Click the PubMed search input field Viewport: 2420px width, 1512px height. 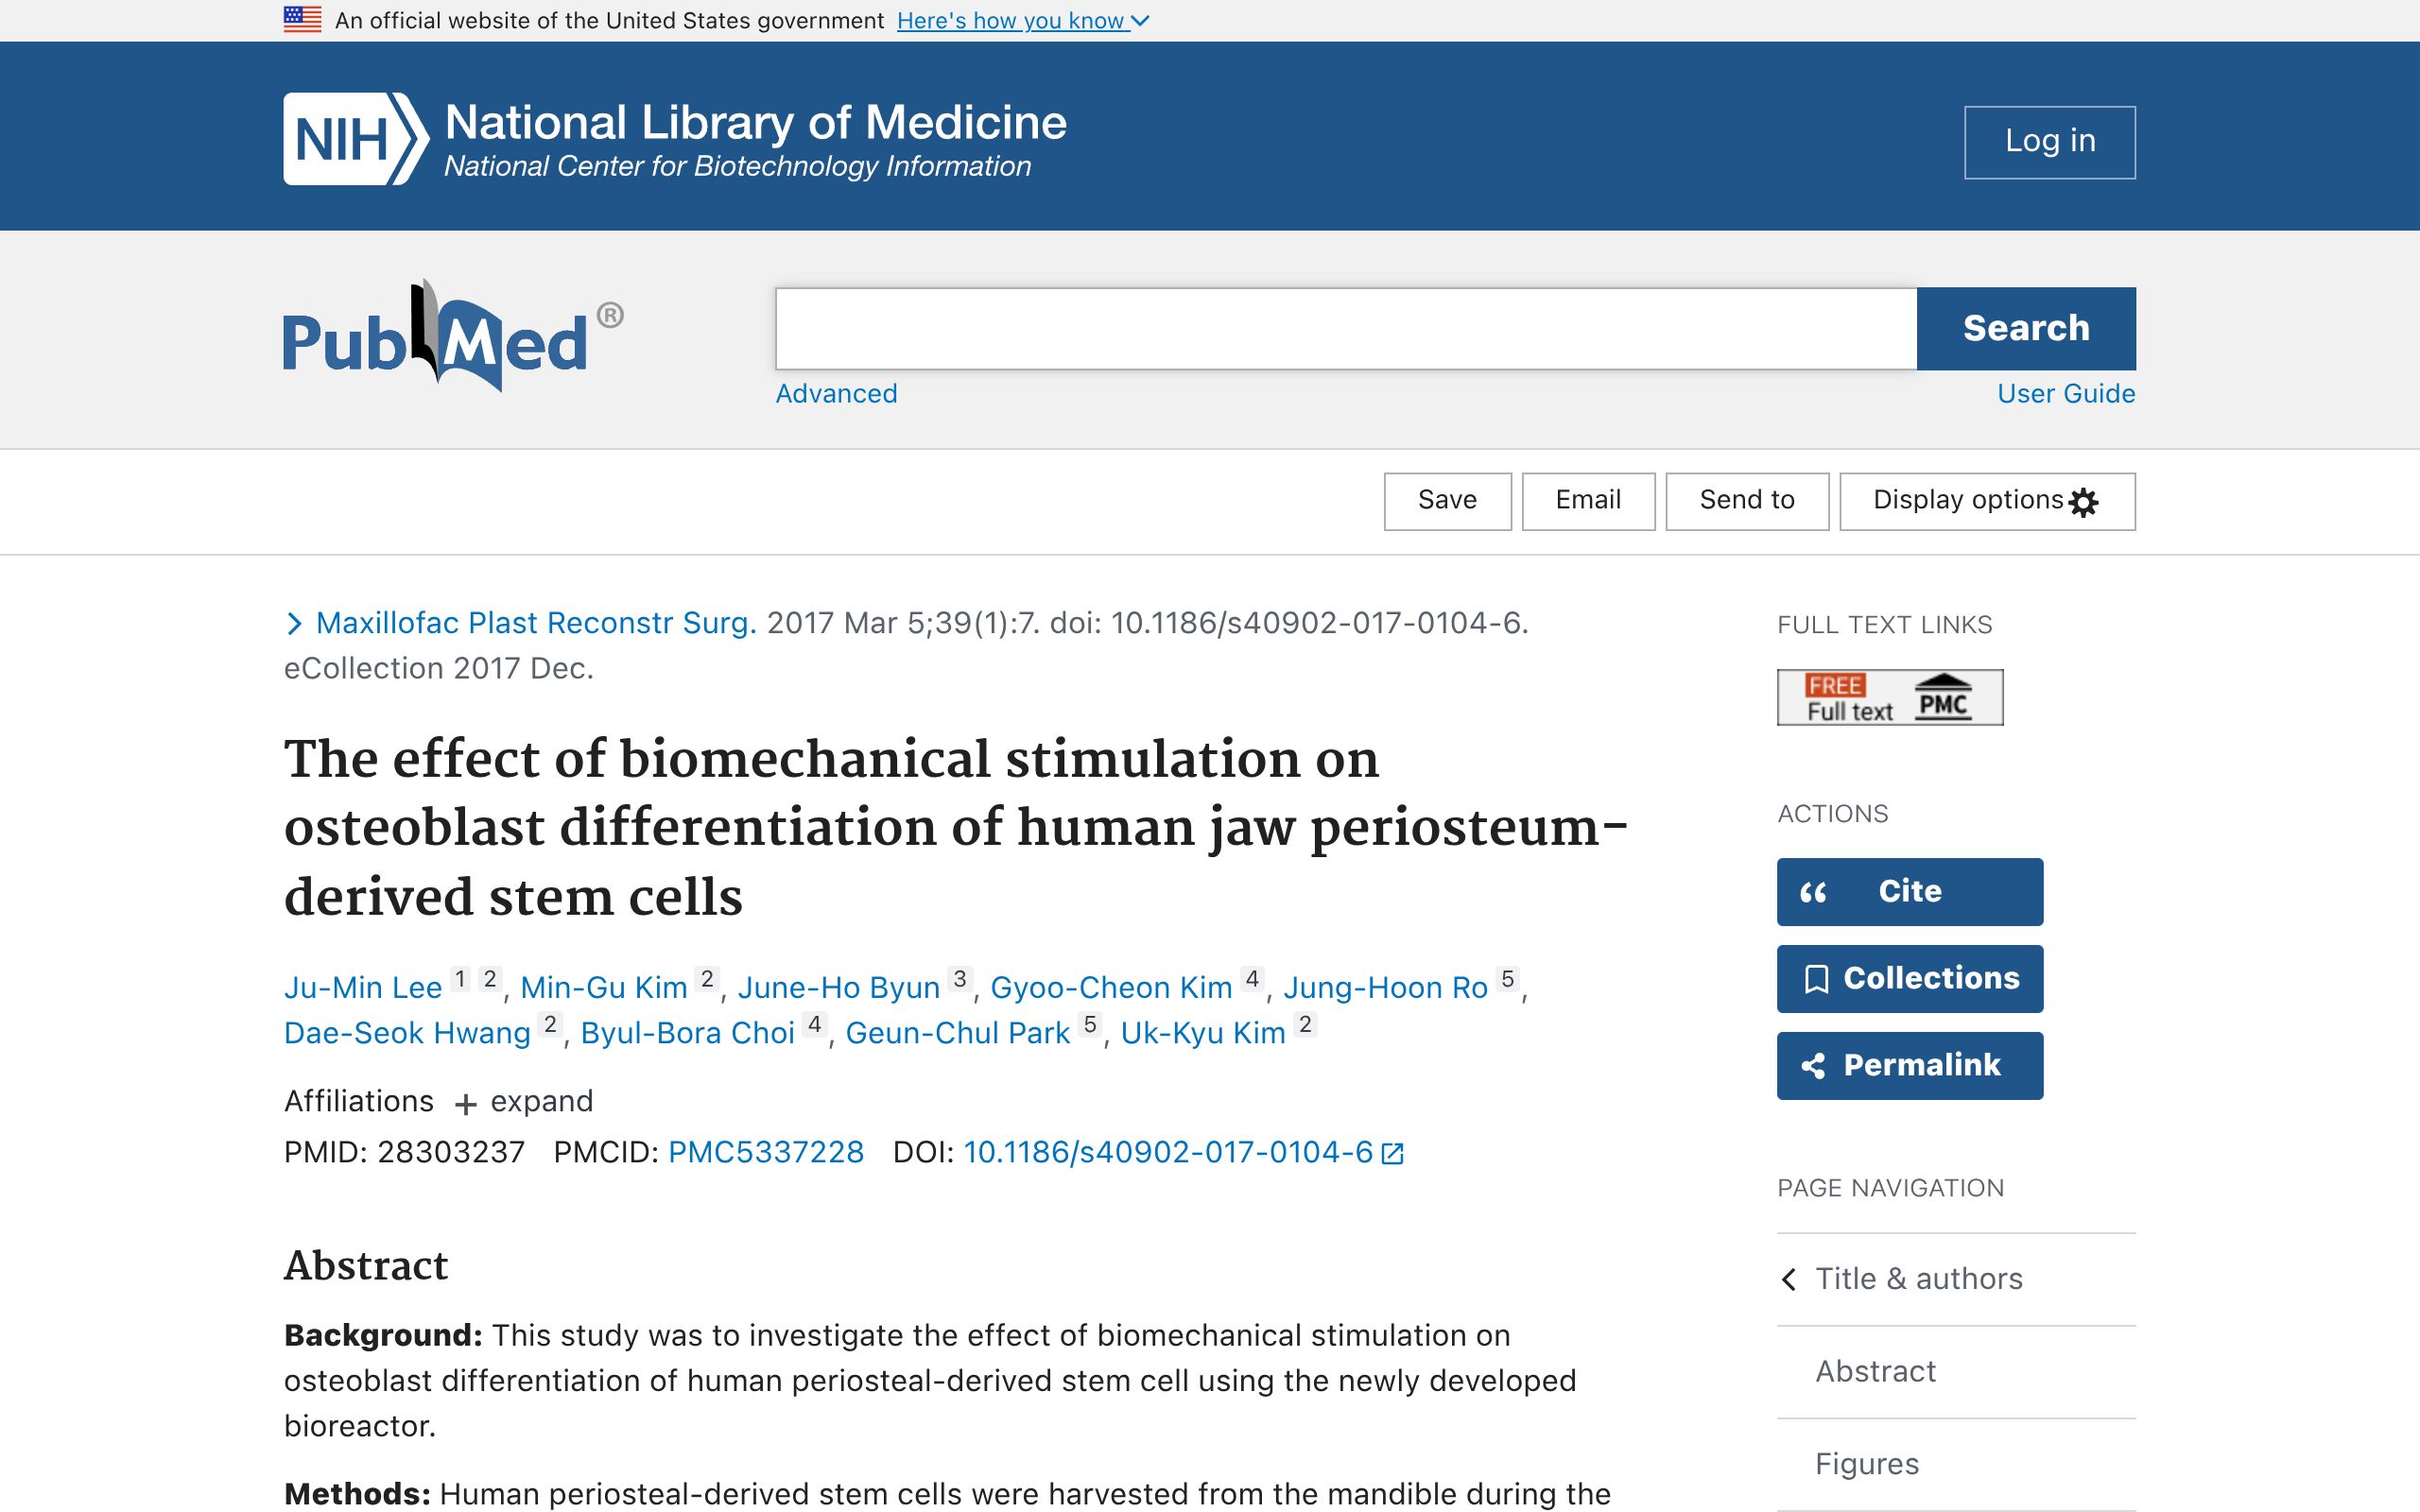(x=1346, y=329)
